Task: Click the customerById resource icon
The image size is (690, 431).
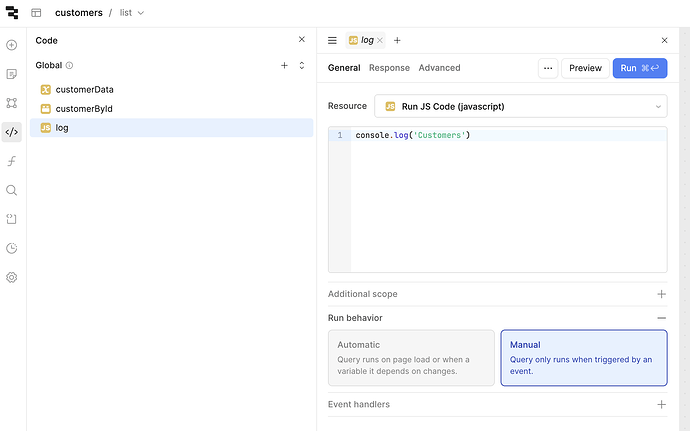Action: pos(46,109)
